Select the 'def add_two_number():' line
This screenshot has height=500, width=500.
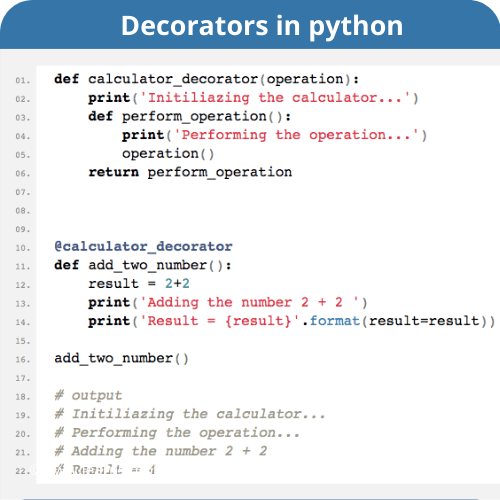(143, 266)
